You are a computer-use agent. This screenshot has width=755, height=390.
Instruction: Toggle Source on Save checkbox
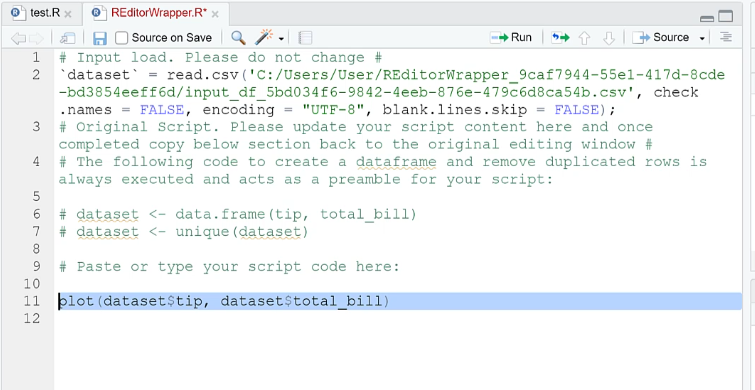(x=122, y=38)
